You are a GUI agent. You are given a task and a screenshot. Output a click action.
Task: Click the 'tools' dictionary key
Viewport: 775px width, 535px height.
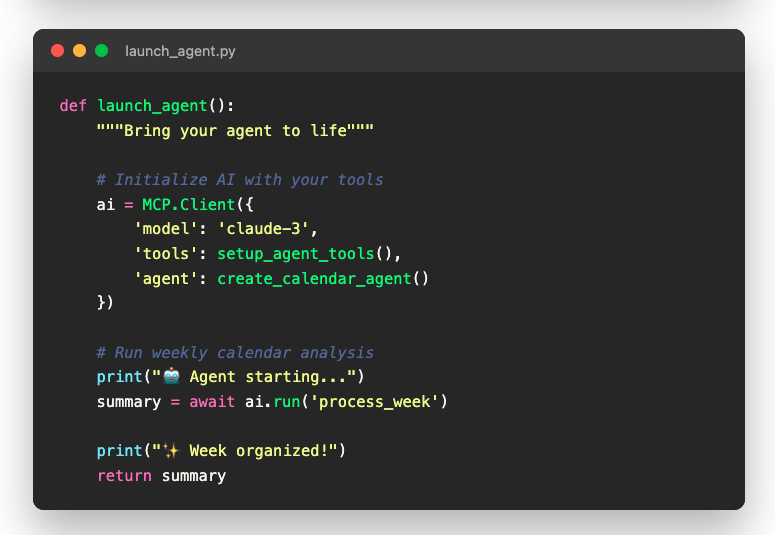tap(166, 254)
